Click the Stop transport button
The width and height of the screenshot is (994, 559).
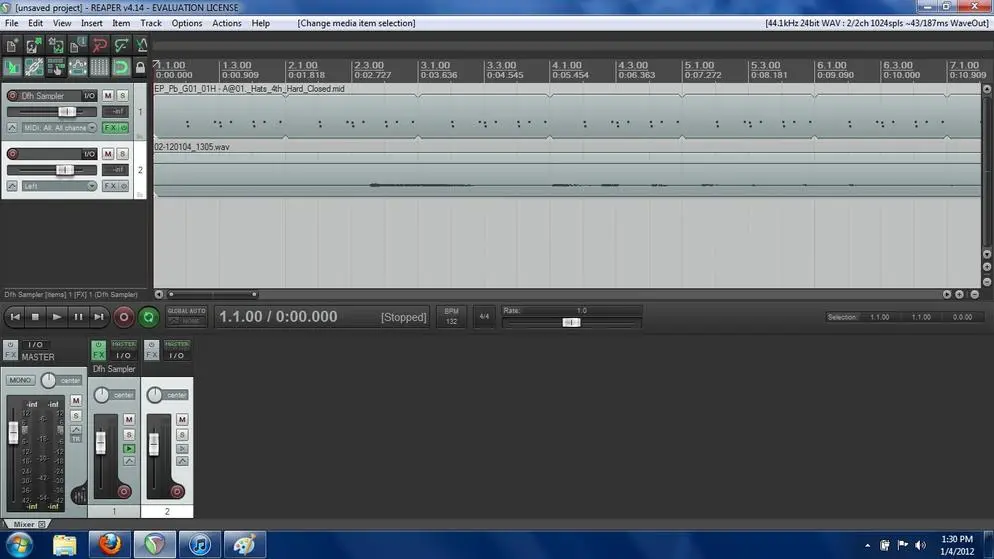pyautogui.click(x=36, y=317)
